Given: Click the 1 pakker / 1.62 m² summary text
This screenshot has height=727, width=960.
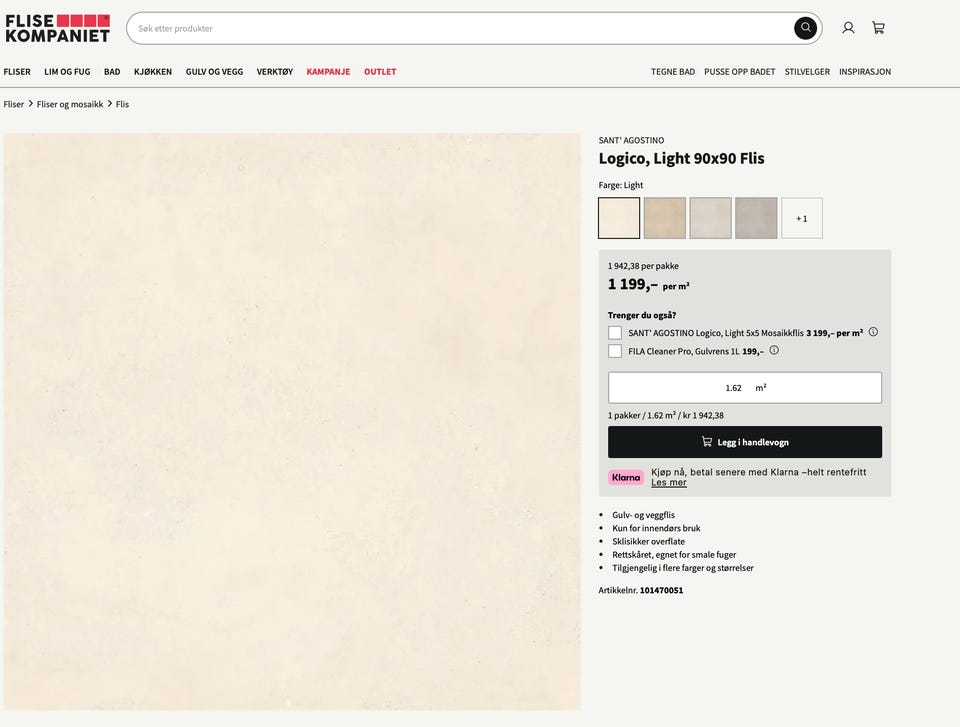Looking at the screenshot, I should tap(666, 415).
